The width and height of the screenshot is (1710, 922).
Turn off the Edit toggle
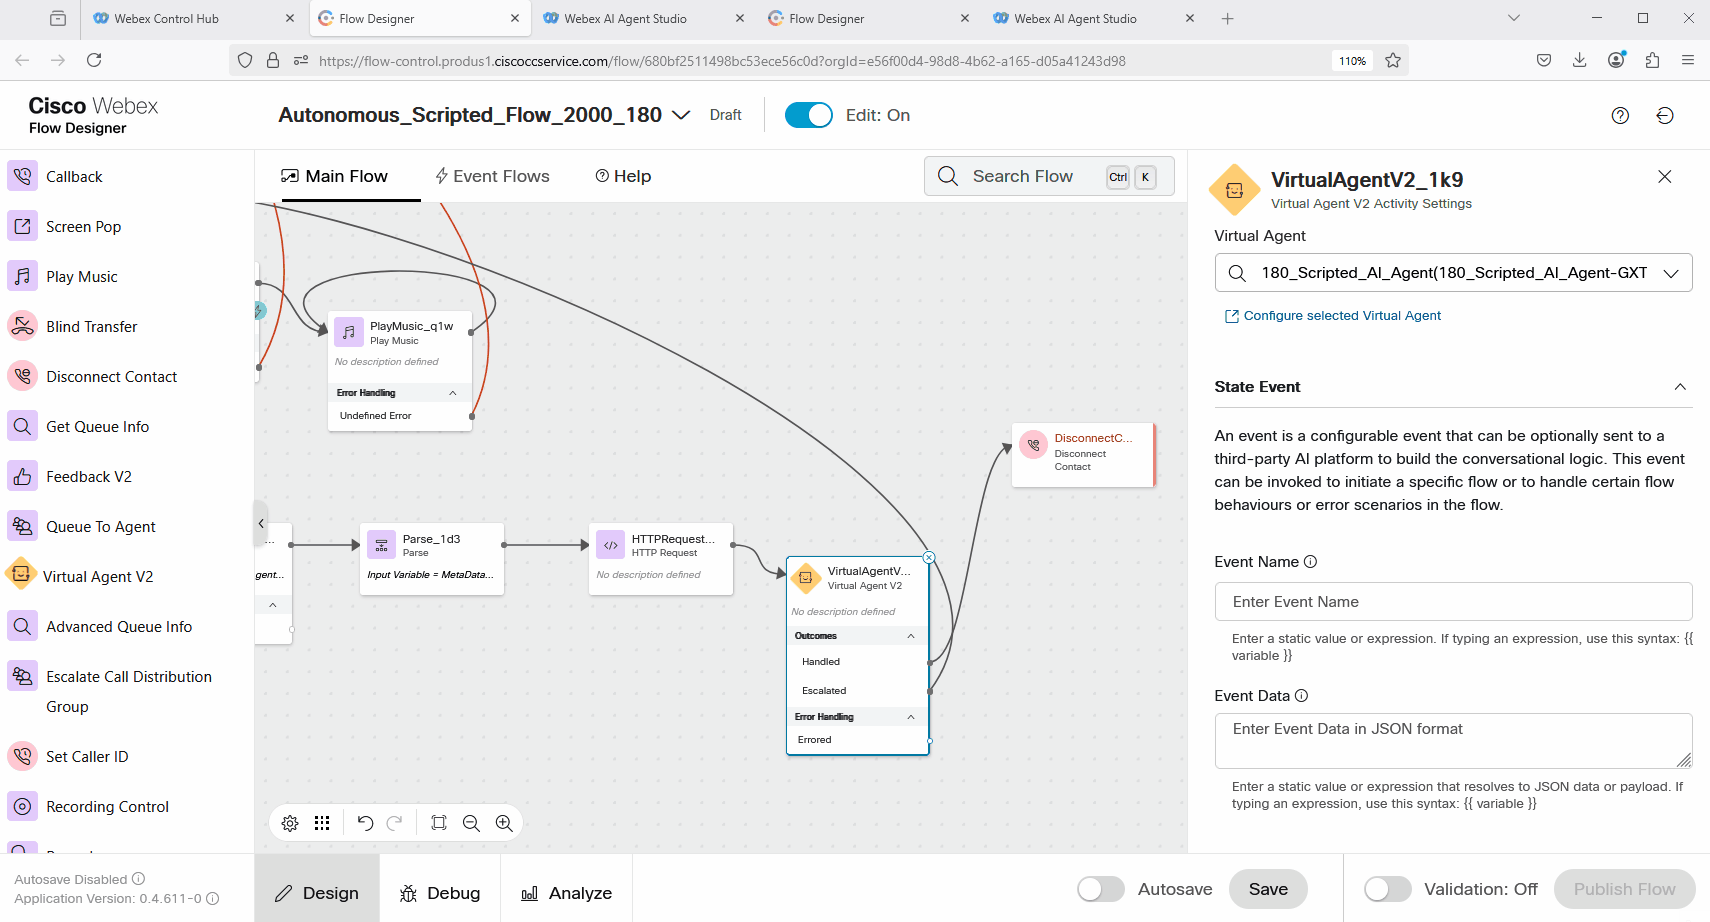point(808,115)
